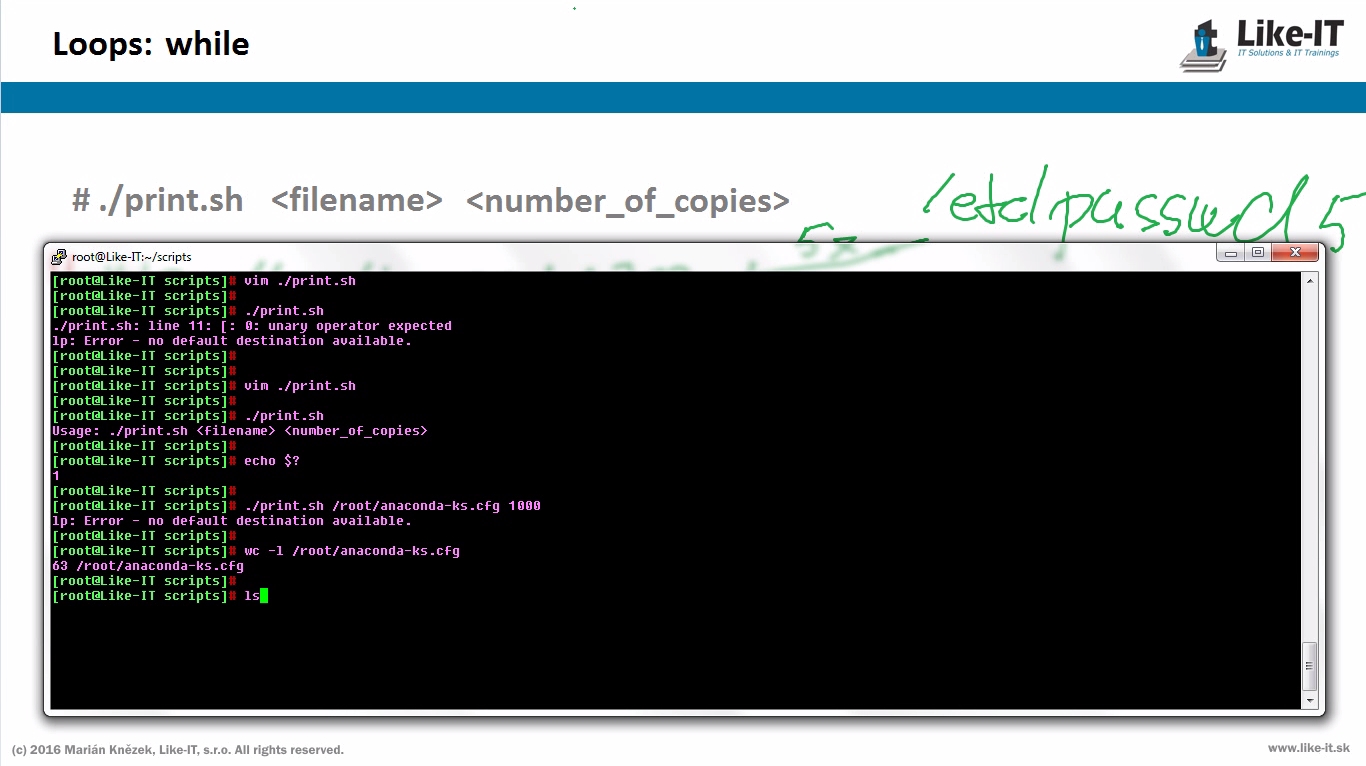Click the terminal scrollbar down arrow
This screenshot has width=1366, height=766.
point(1310,701)
